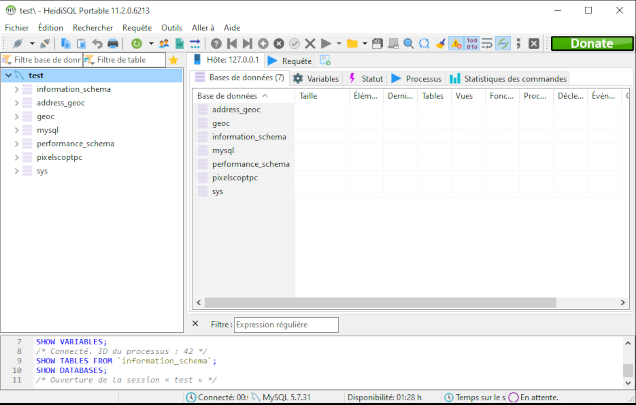Click the Copy toolbar icon
This screenshot has height=405, width=636.
[65, 43]
